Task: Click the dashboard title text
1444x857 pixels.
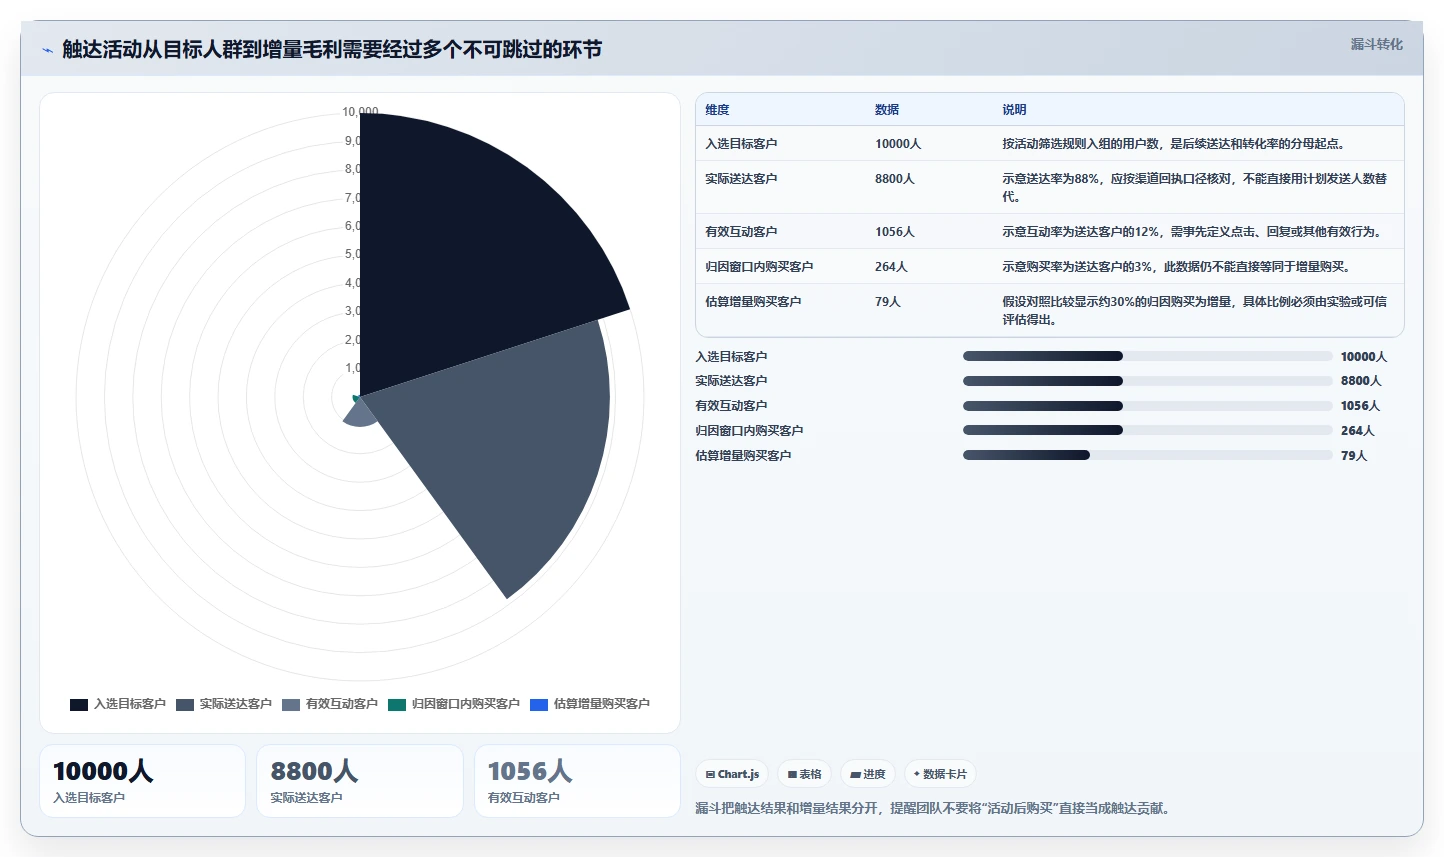Action: coord(332,49)
